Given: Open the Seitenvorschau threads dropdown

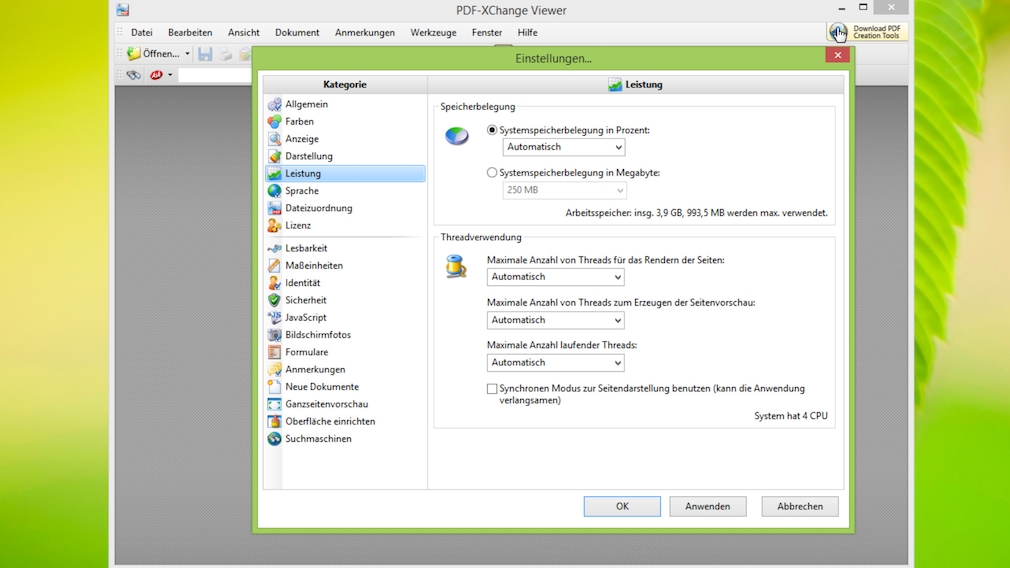Looking at the screenshot, I should pyautogui.click(x=555, y=320).
